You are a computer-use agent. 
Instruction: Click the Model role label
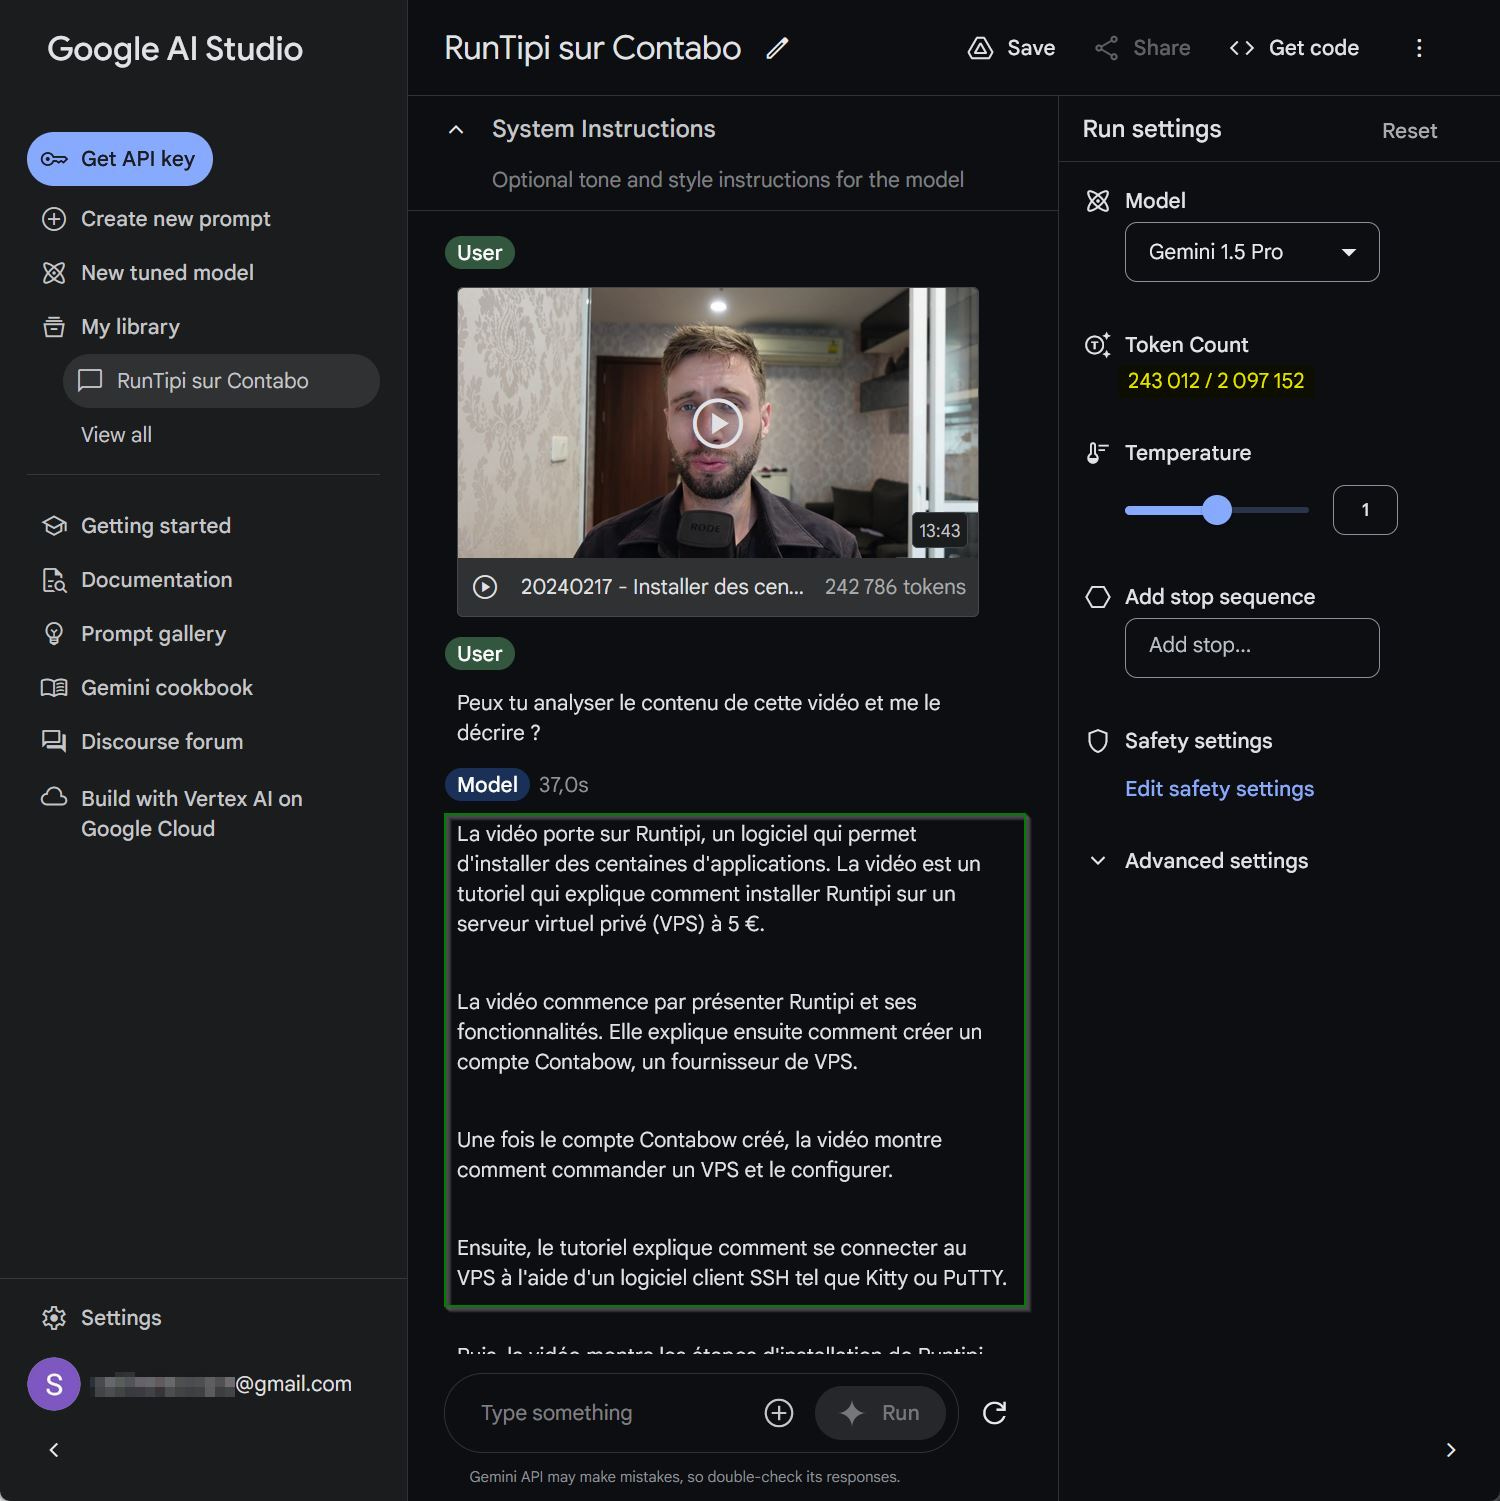(487, 785)
